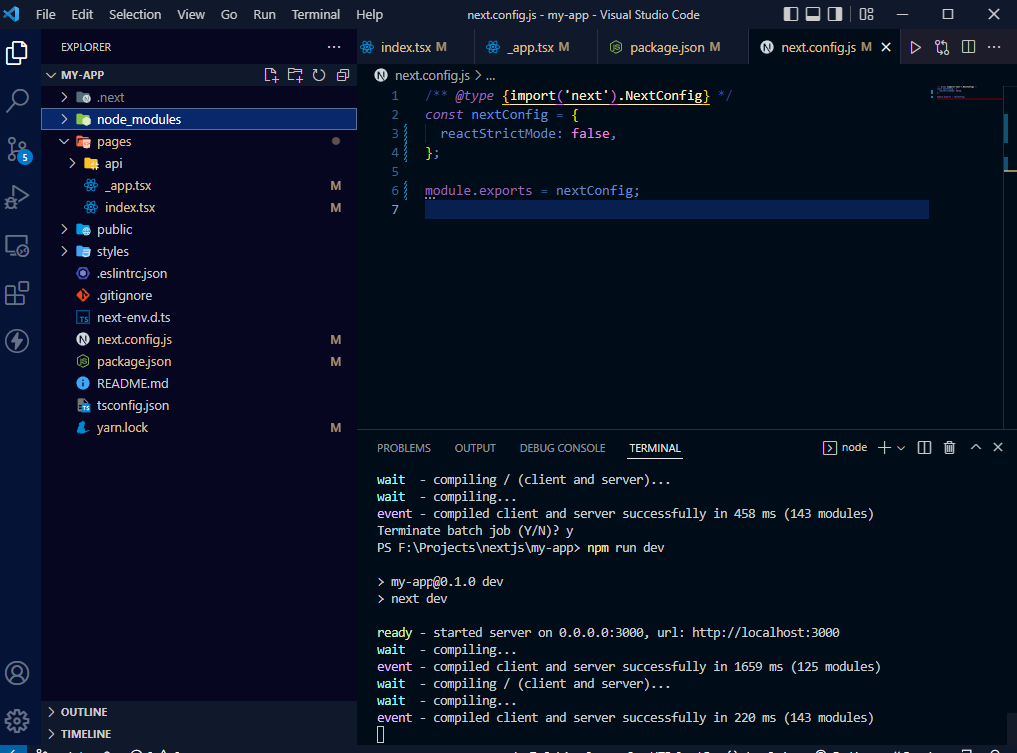Customize layout icon in title bar

point(867,14)
